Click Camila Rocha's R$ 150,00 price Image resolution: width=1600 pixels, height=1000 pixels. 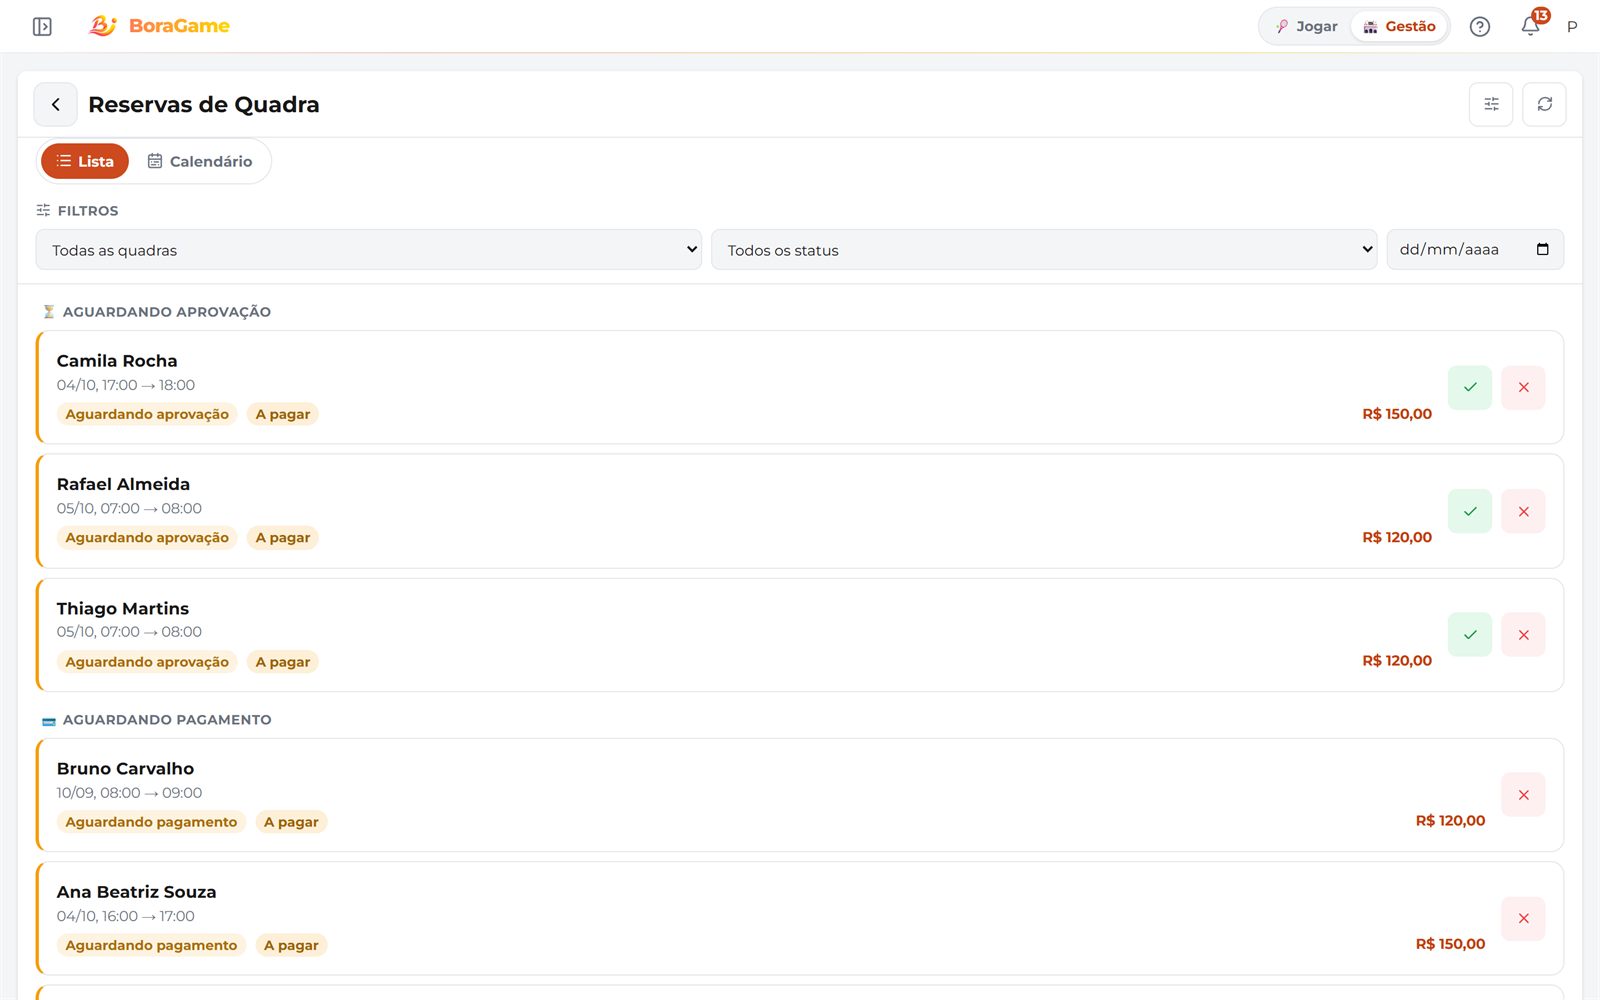(x=1397, y=414)
